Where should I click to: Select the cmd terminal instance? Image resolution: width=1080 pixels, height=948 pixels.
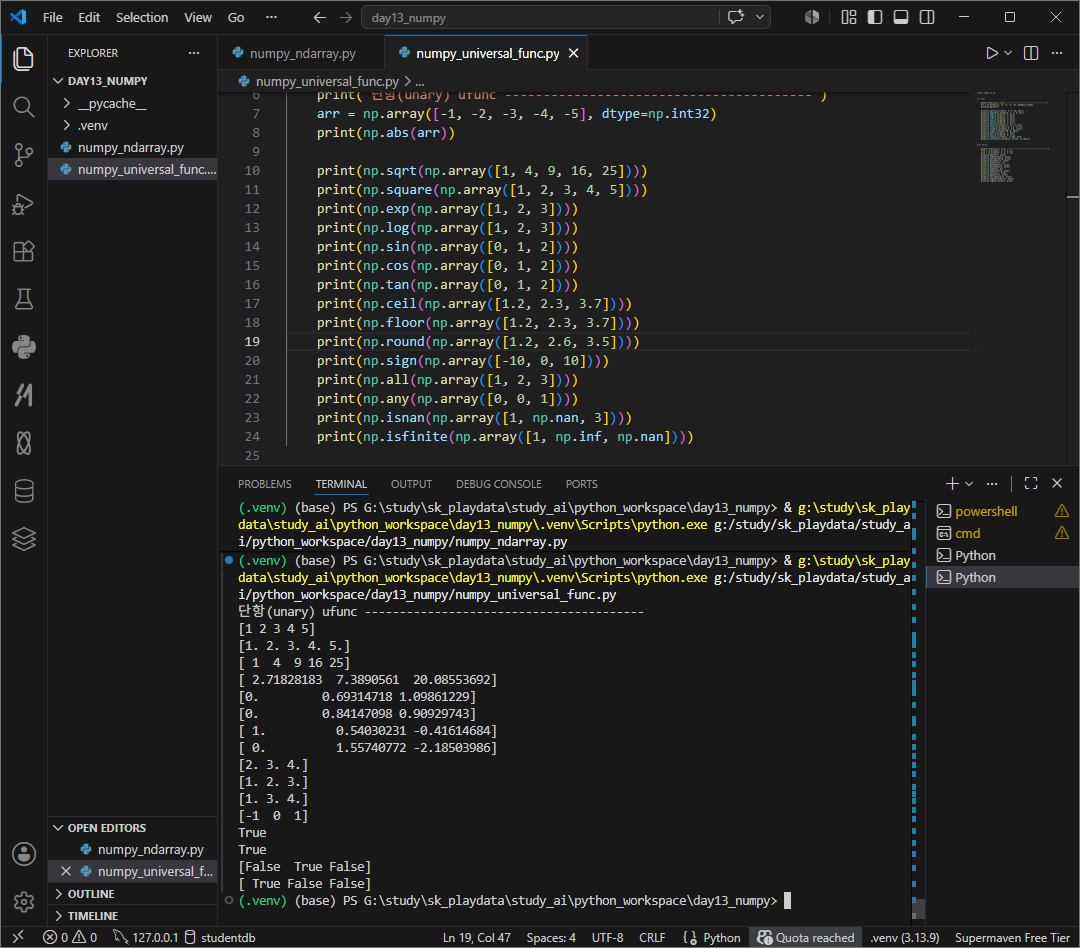tap(1003, 533)
